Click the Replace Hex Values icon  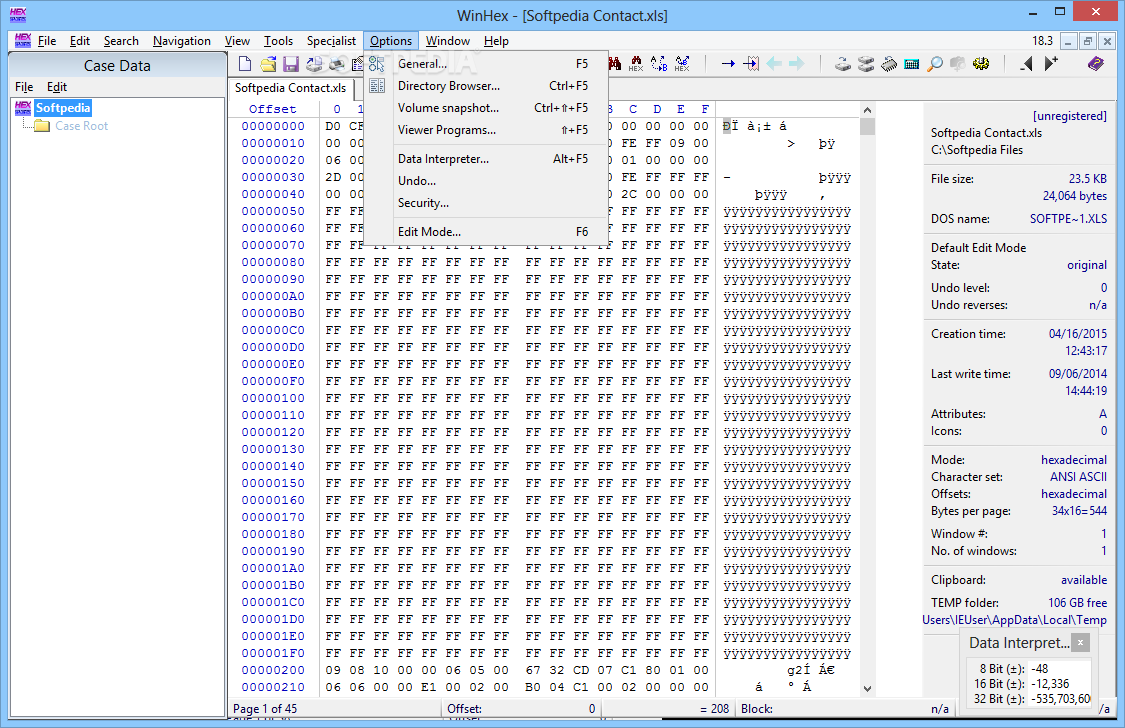click(x=682, y=64)
